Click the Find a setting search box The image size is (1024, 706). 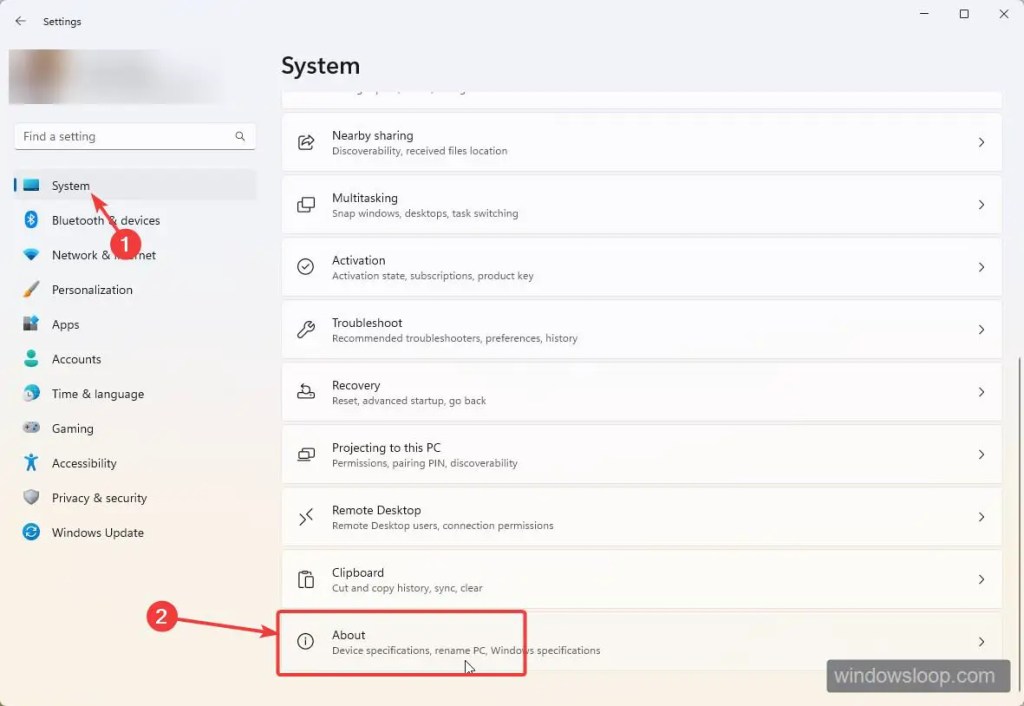pyautogui.click(x=125, y=136)
